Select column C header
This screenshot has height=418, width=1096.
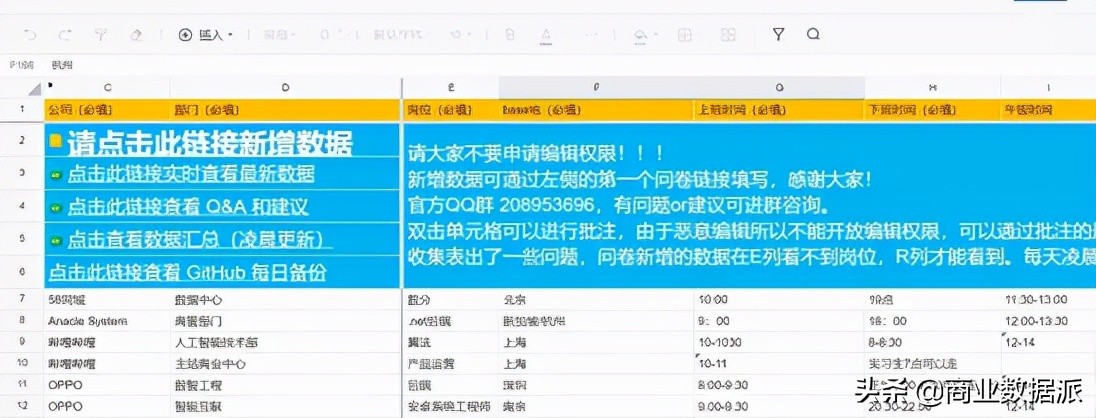pos(107,88)
